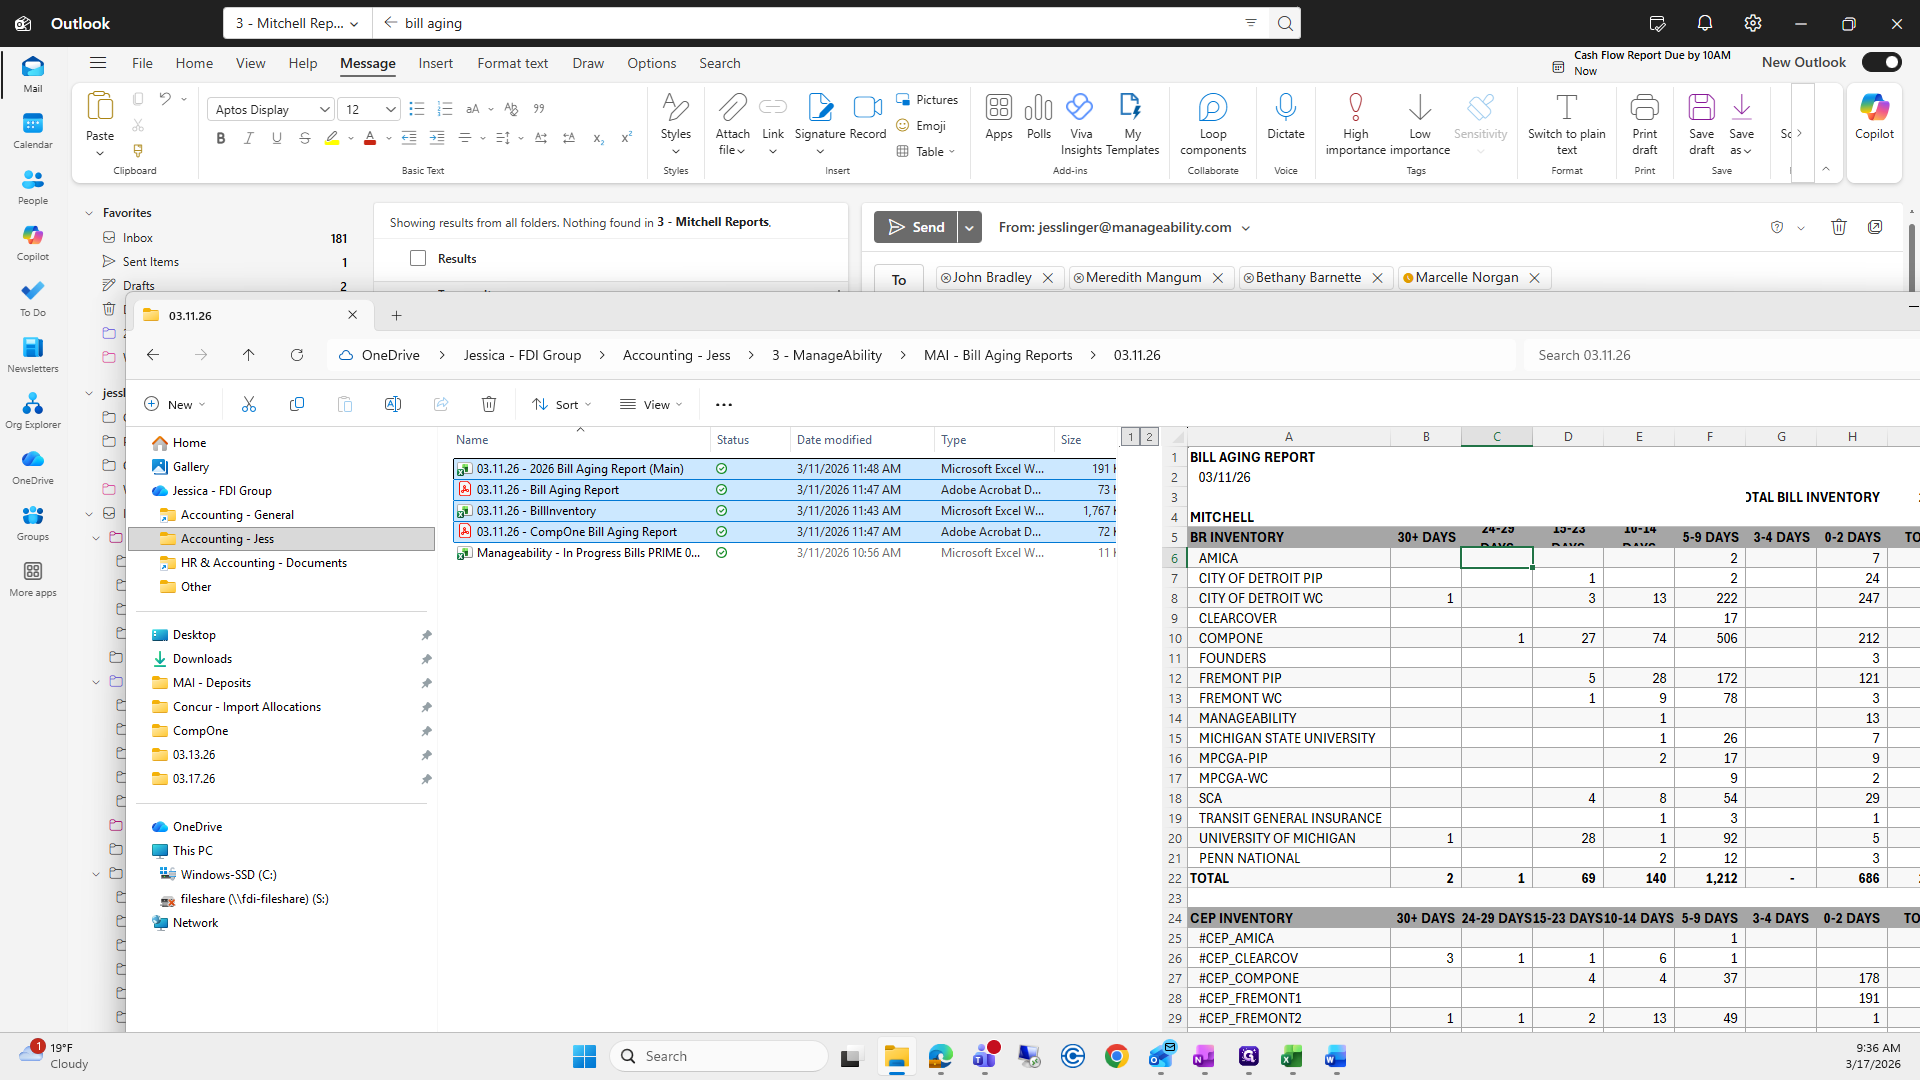Click the Delete icon in File Explorer toolbar
Screen dimensions: 1920x1080
tap(488, 404)
